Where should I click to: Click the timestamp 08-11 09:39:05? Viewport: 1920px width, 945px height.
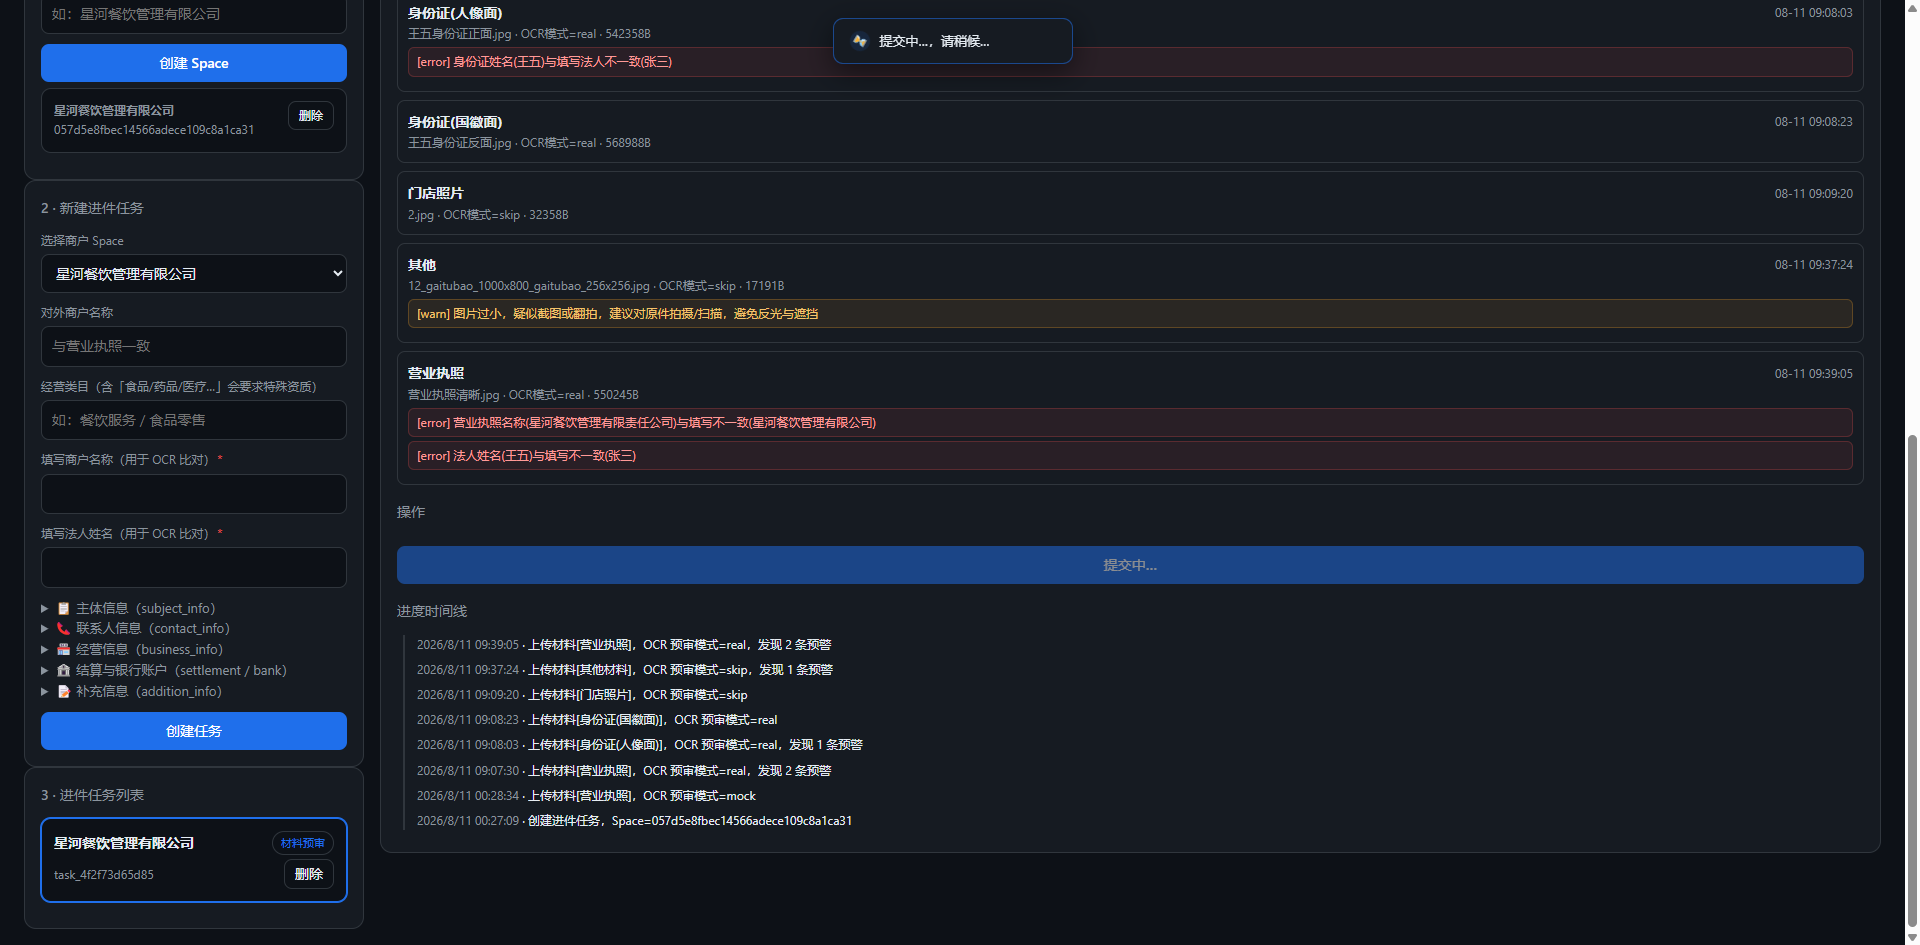click(1814, 374)
